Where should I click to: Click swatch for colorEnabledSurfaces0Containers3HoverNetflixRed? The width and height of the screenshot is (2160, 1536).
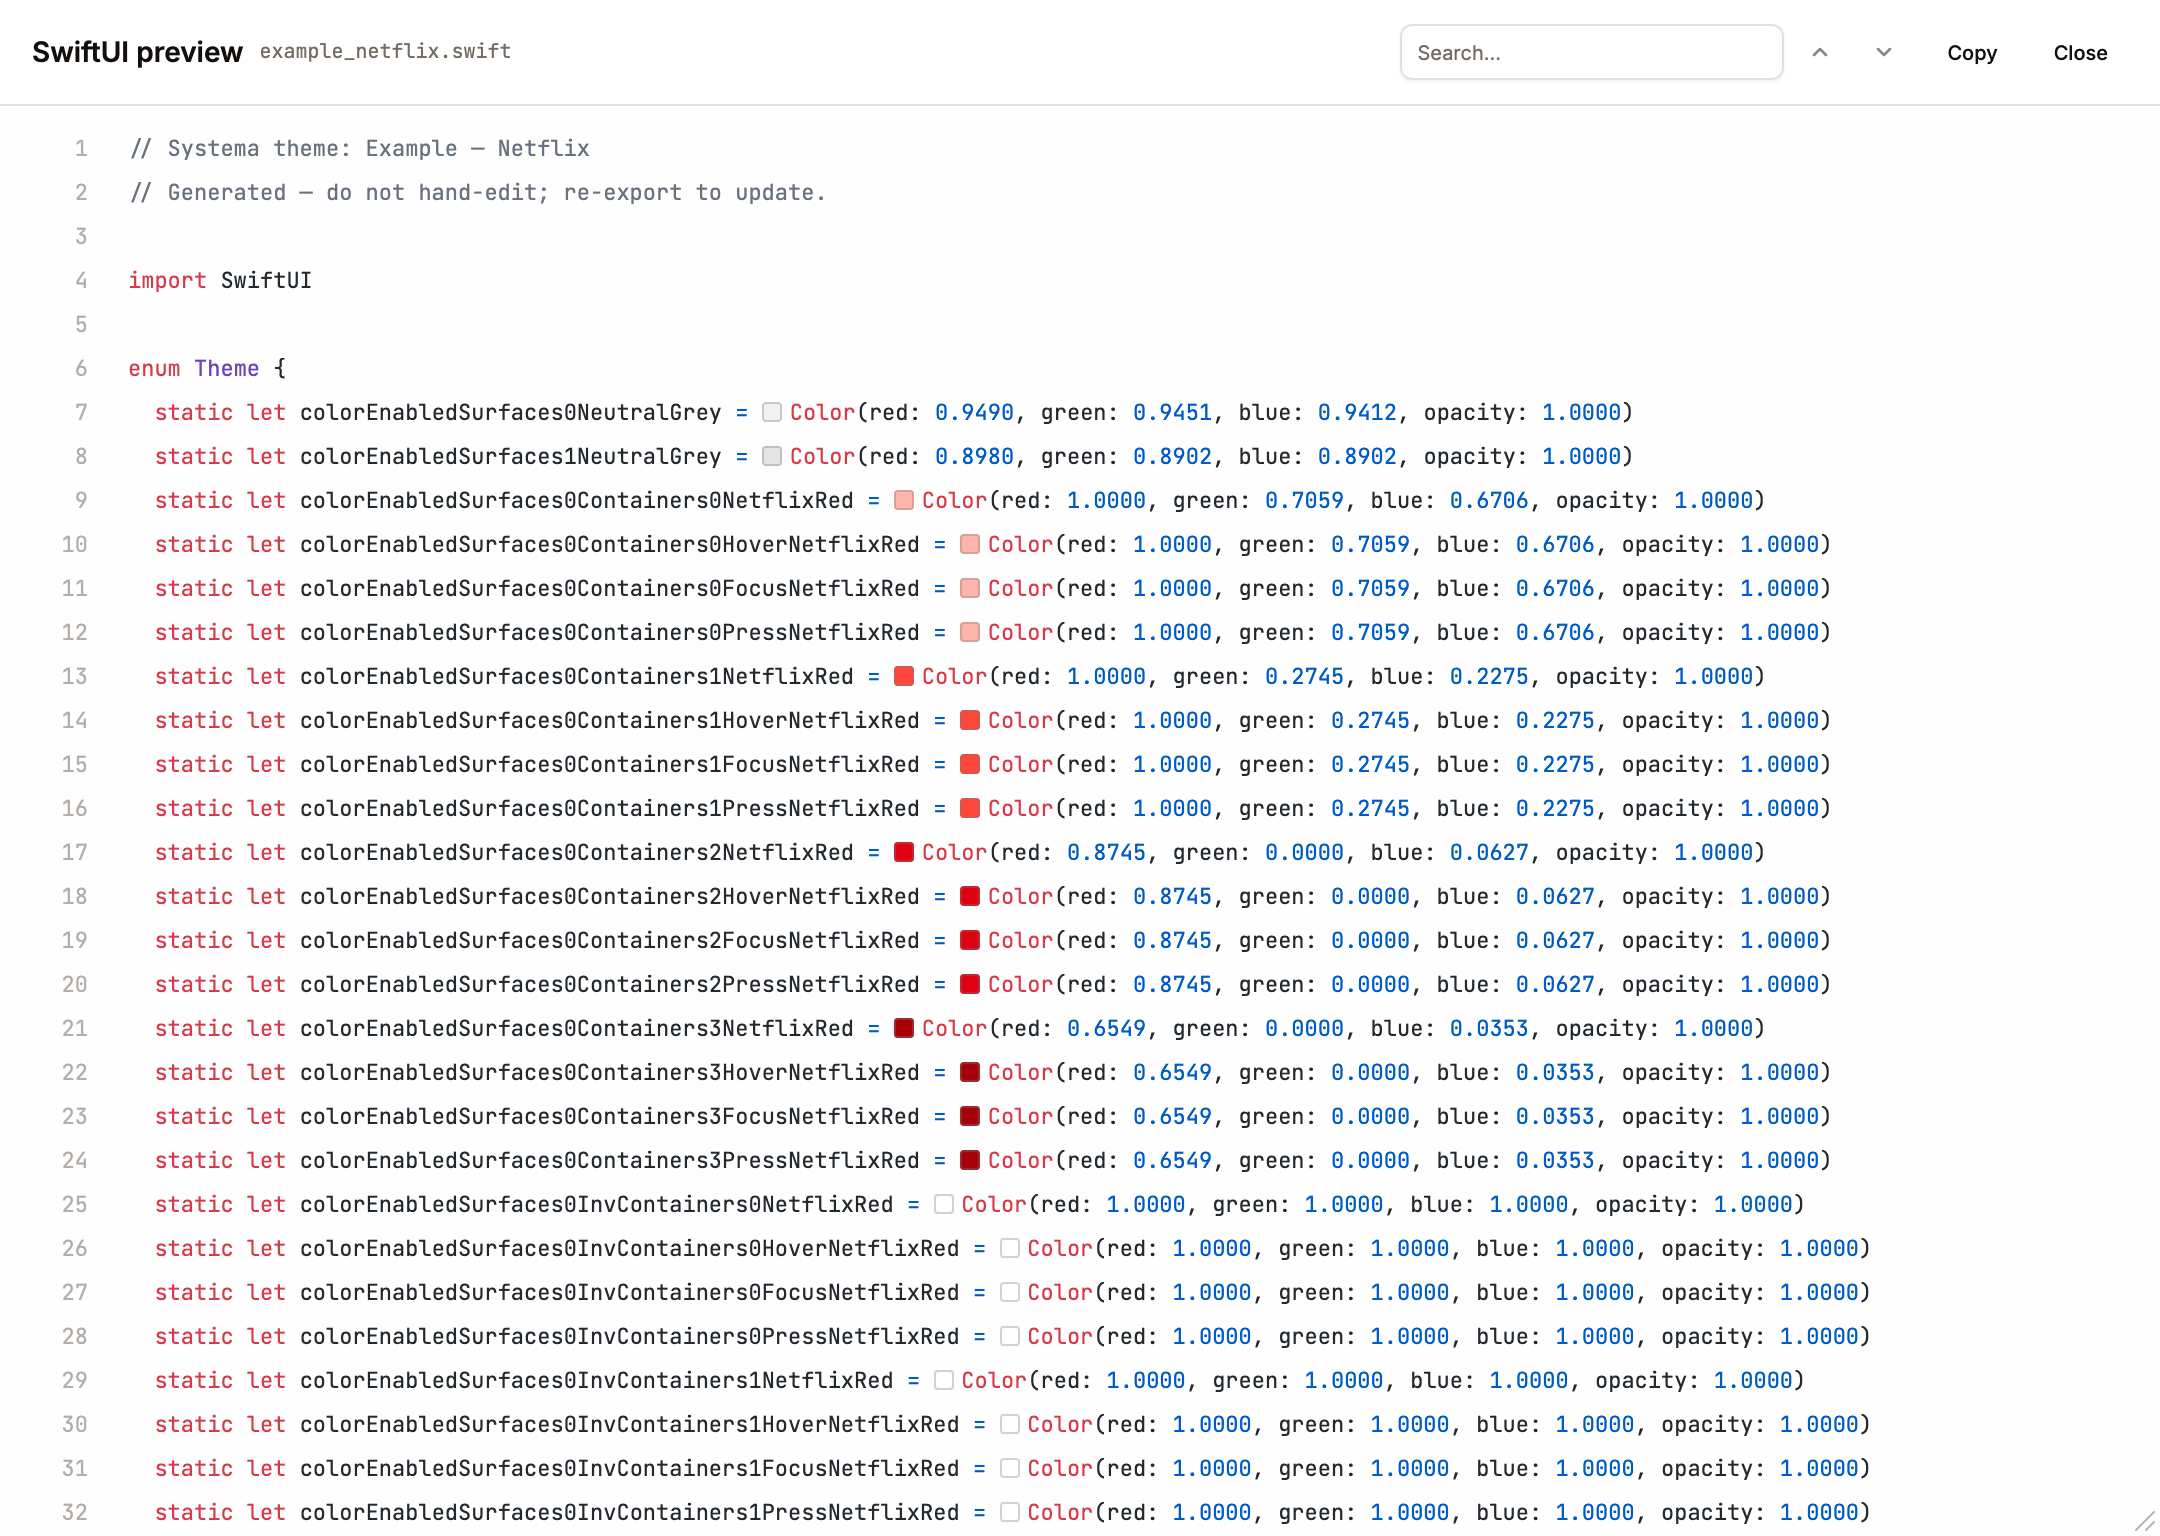[970, 1072]
